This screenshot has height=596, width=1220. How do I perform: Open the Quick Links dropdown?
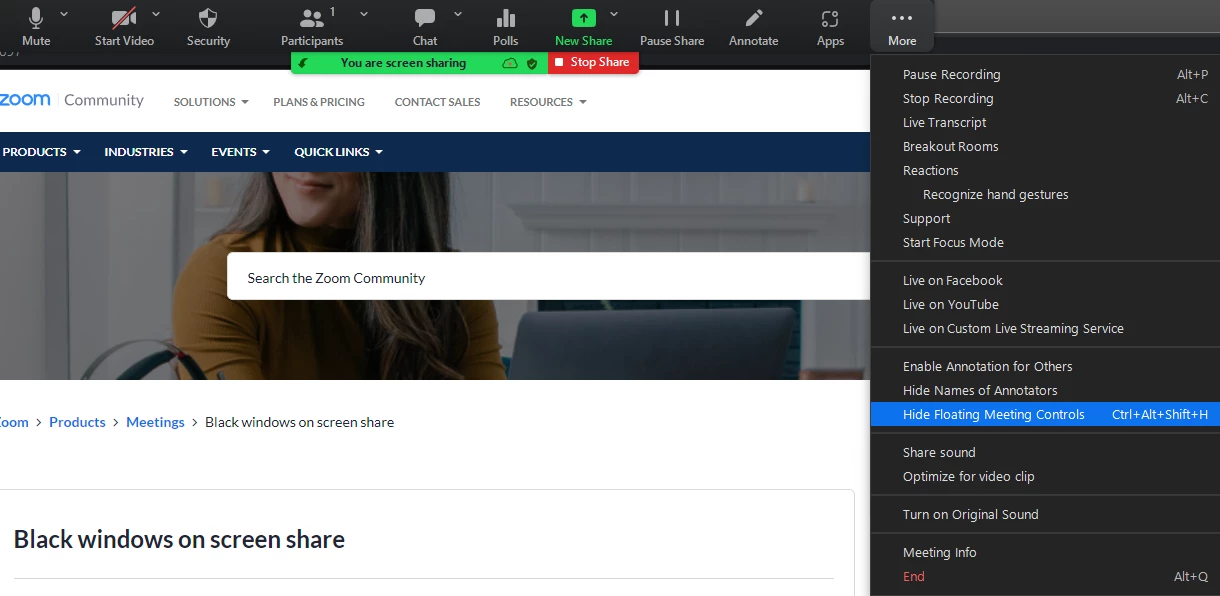(338, 152)
